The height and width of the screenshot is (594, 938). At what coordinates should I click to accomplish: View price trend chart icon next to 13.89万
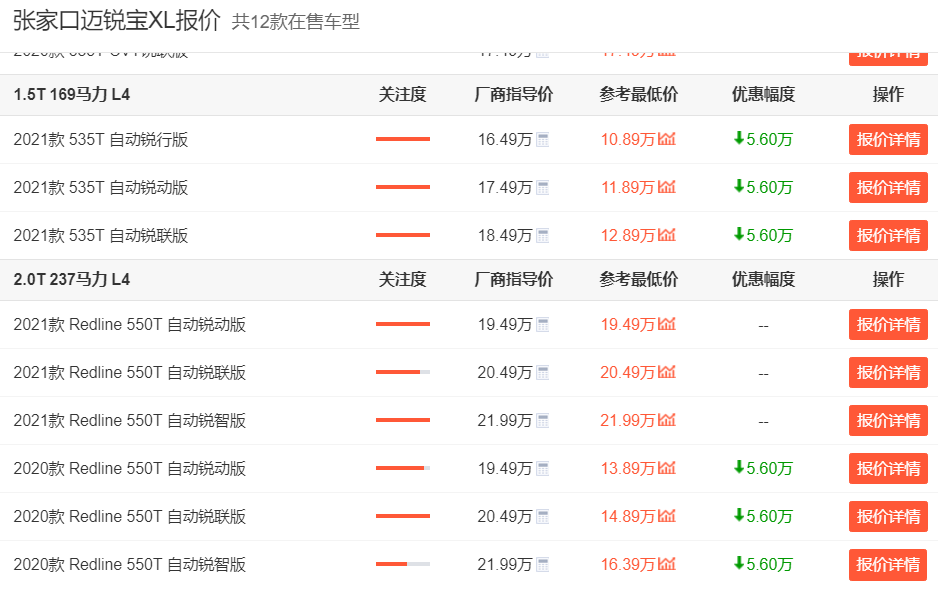click(666, 467)
